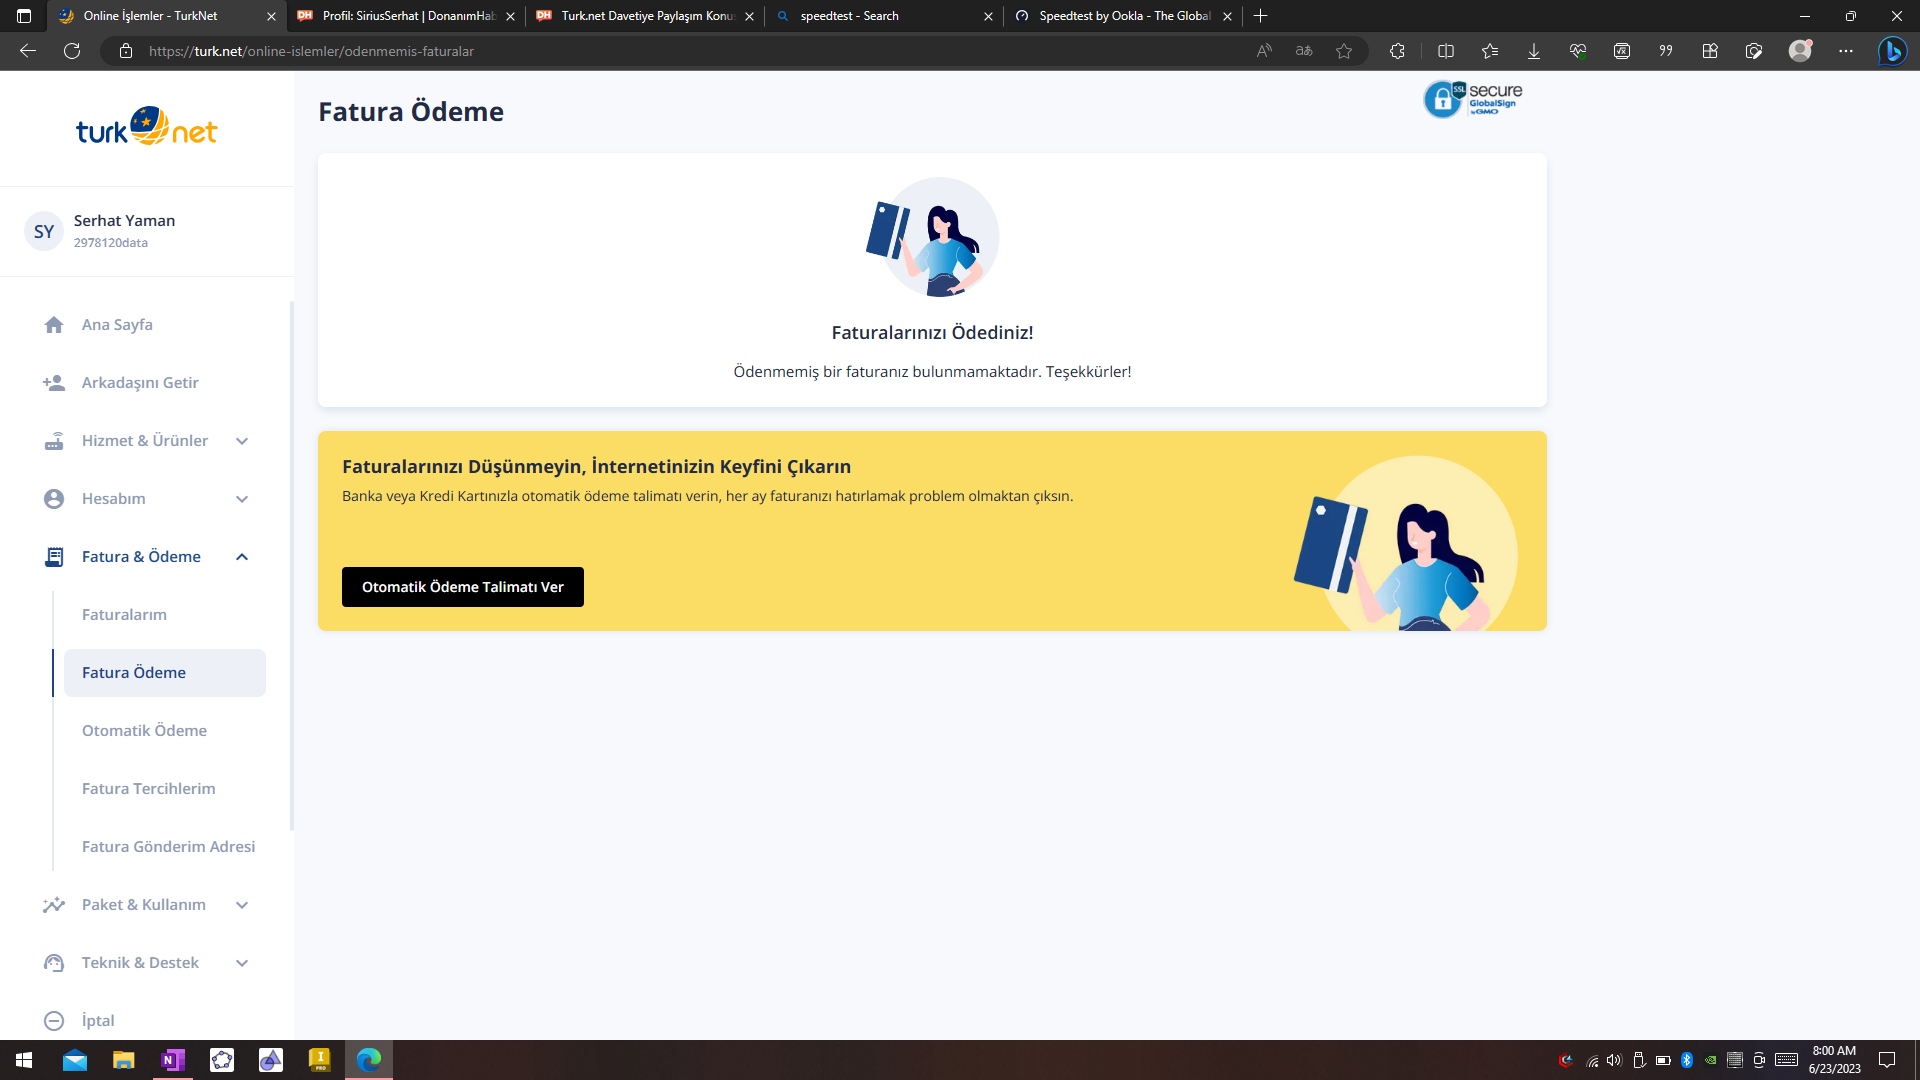Close the speedtest - Search tab
Image resolution: width=1920 pixels, height=1080 pixels.
point(988,16)
